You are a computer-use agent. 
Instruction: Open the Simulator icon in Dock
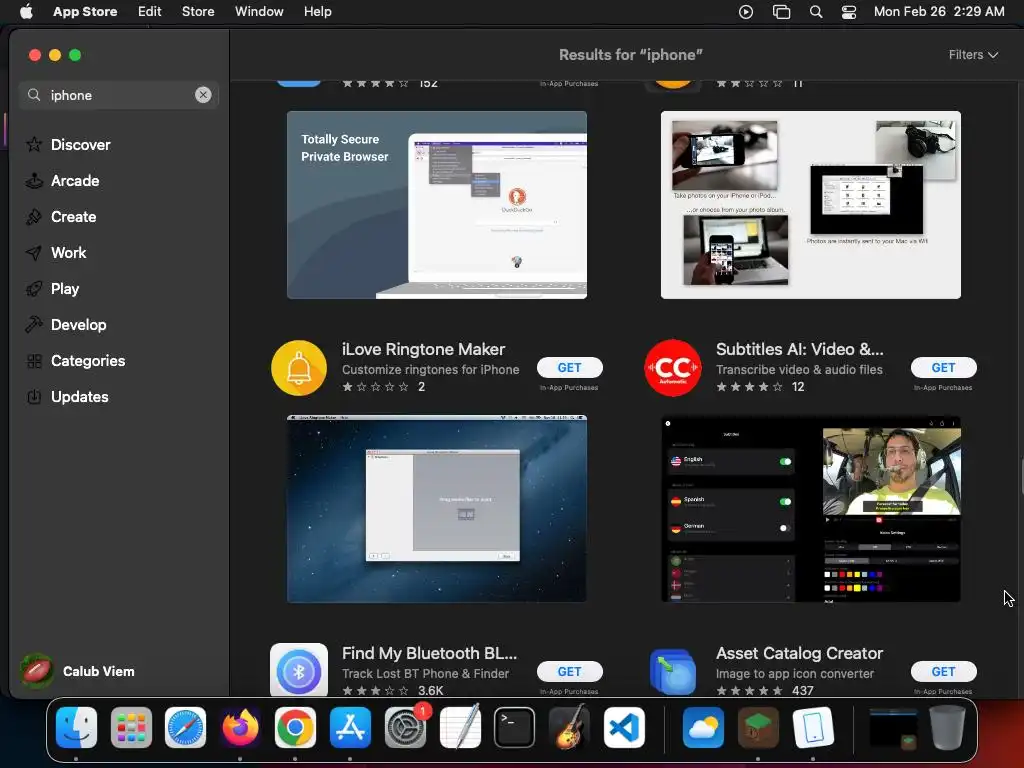point(813,727)
